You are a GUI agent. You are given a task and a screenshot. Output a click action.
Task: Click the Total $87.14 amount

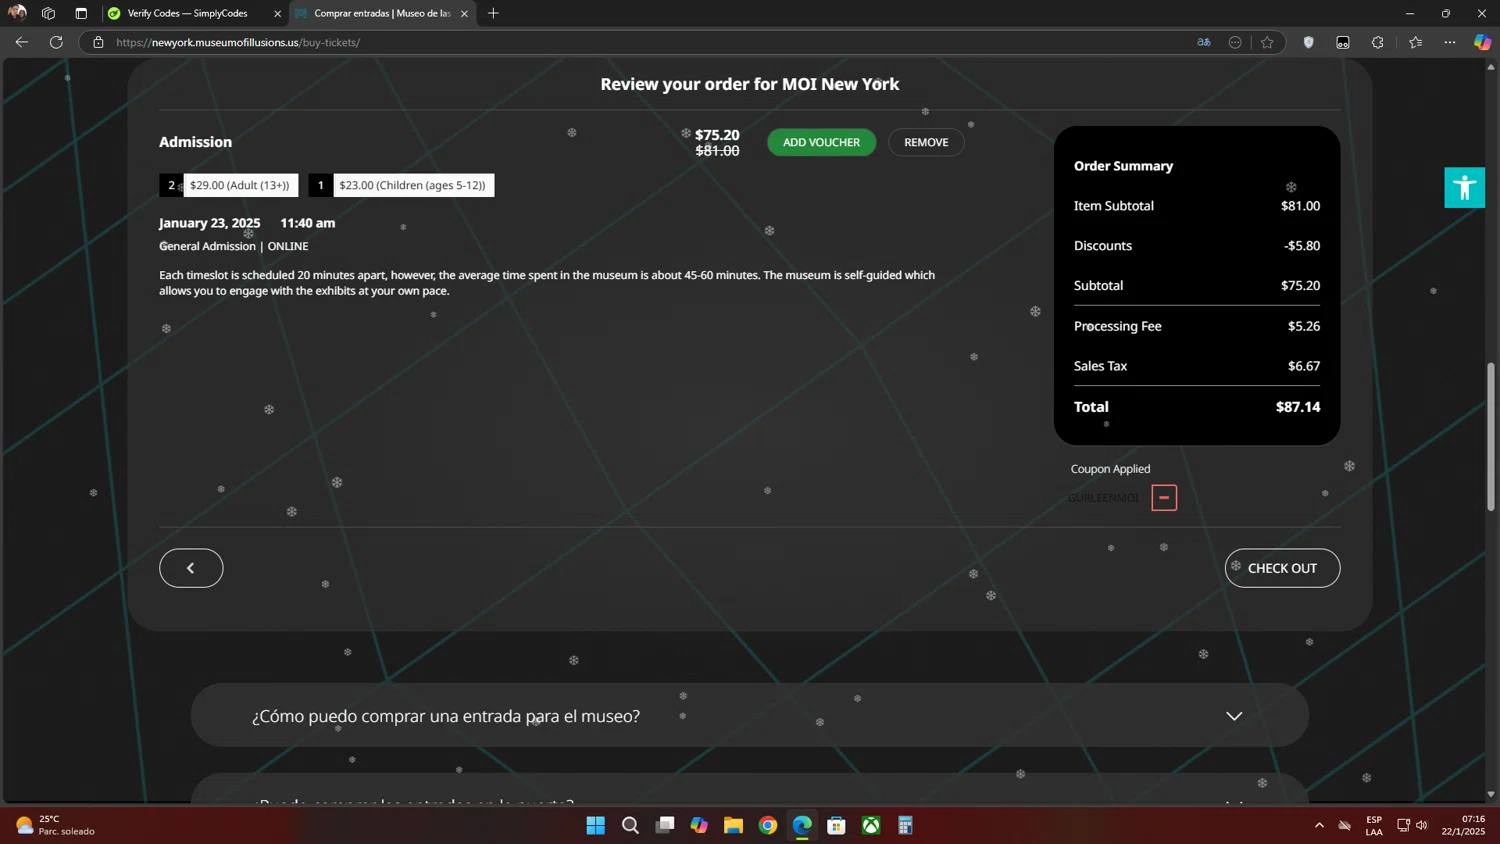coord(1298,407)
